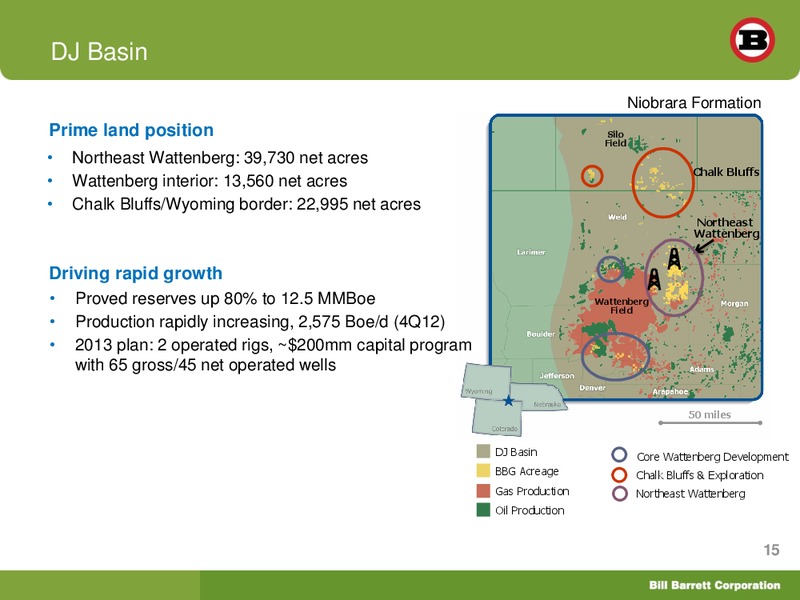Click the blue star on the state inset map
The width and height of the screenshot is (800, 600).
point(508,401)
